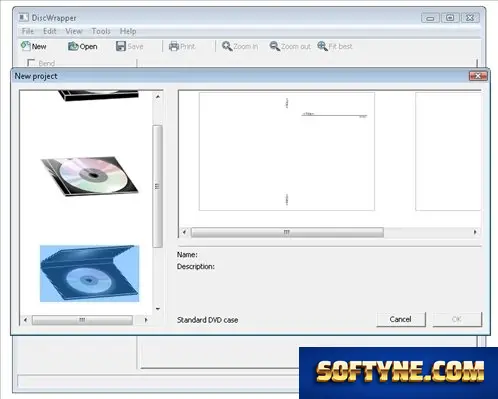Click the template list scroll down arrow
498x399 pixels.
pos(158,309)
